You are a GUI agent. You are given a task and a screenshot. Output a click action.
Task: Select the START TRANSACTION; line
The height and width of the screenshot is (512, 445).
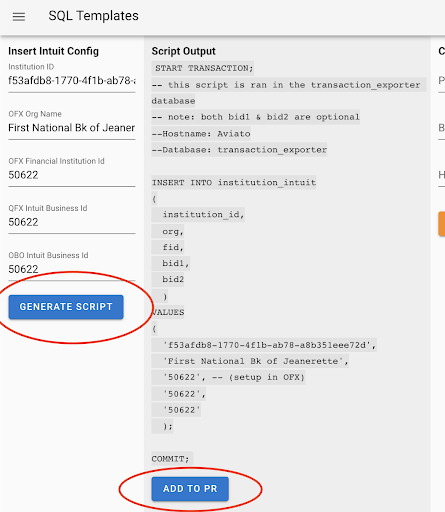204,68
